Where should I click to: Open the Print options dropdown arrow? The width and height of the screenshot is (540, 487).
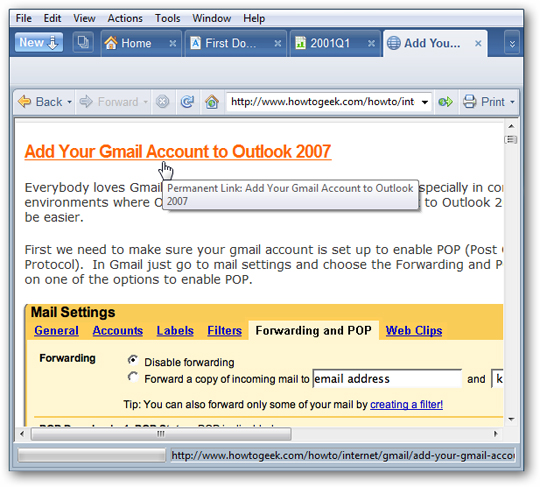[512, 102]
